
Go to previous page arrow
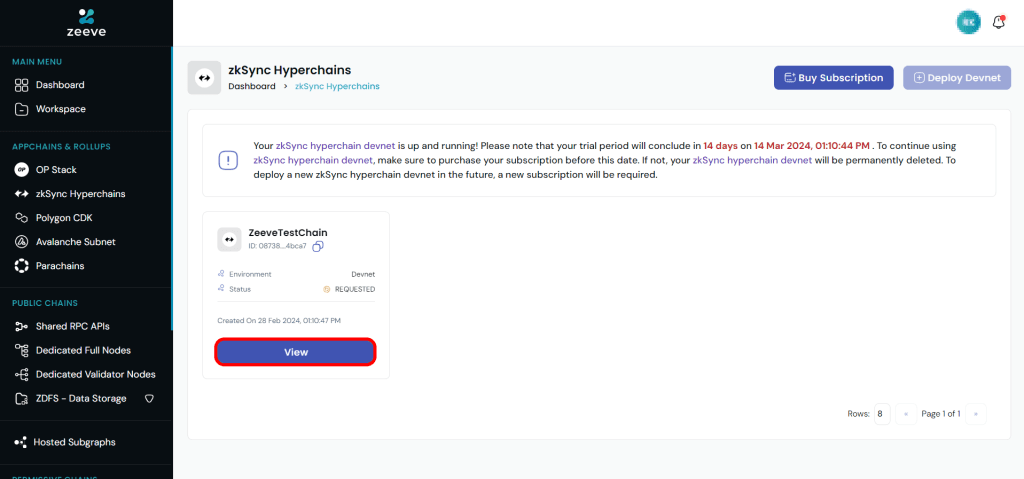pos(906,414)
